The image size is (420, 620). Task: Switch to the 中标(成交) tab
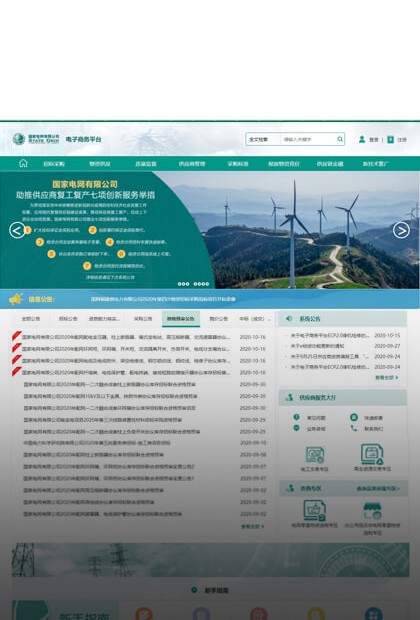click(x=255, y=319)
